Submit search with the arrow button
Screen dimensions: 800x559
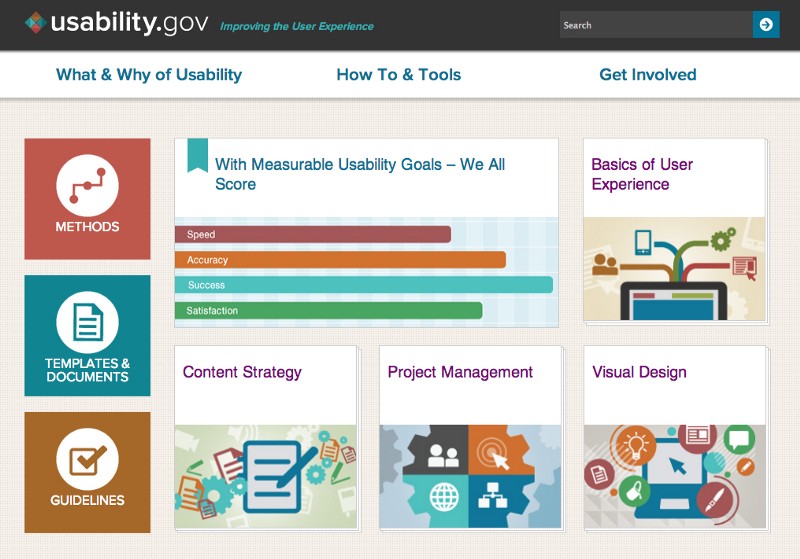766,24
